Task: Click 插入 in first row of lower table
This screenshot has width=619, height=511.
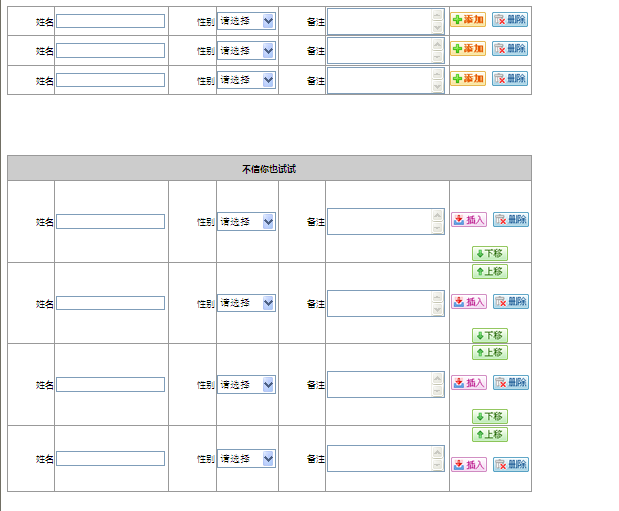Action: (469, 220)
